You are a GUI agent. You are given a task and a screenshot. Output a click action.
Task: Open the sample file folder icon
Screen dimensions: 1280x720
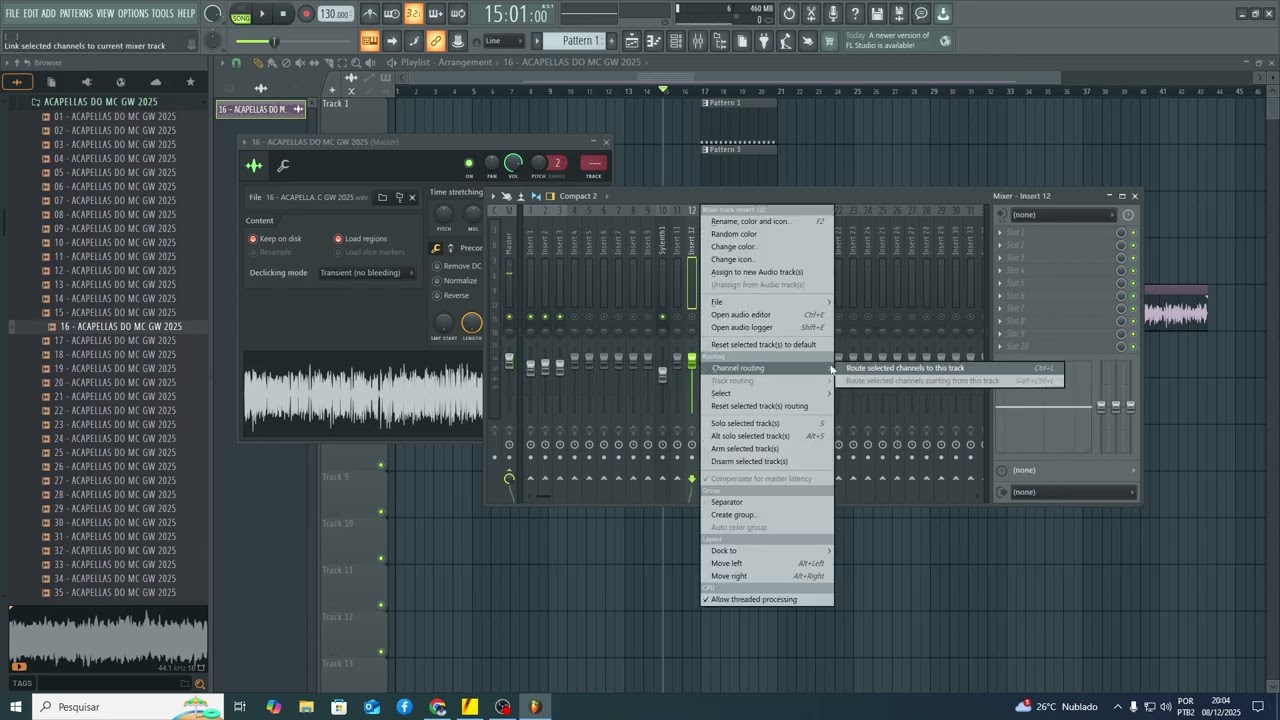(x=382, y=197)
